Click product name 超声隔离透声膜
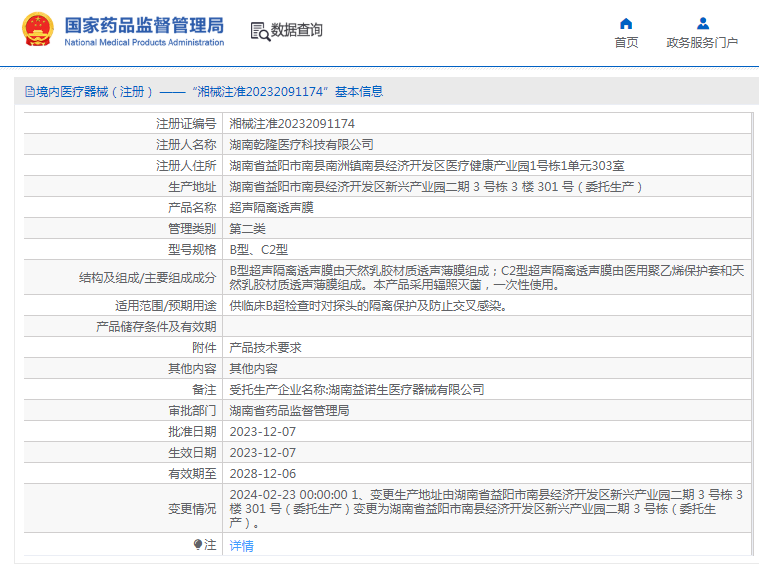 coord(271,208)
